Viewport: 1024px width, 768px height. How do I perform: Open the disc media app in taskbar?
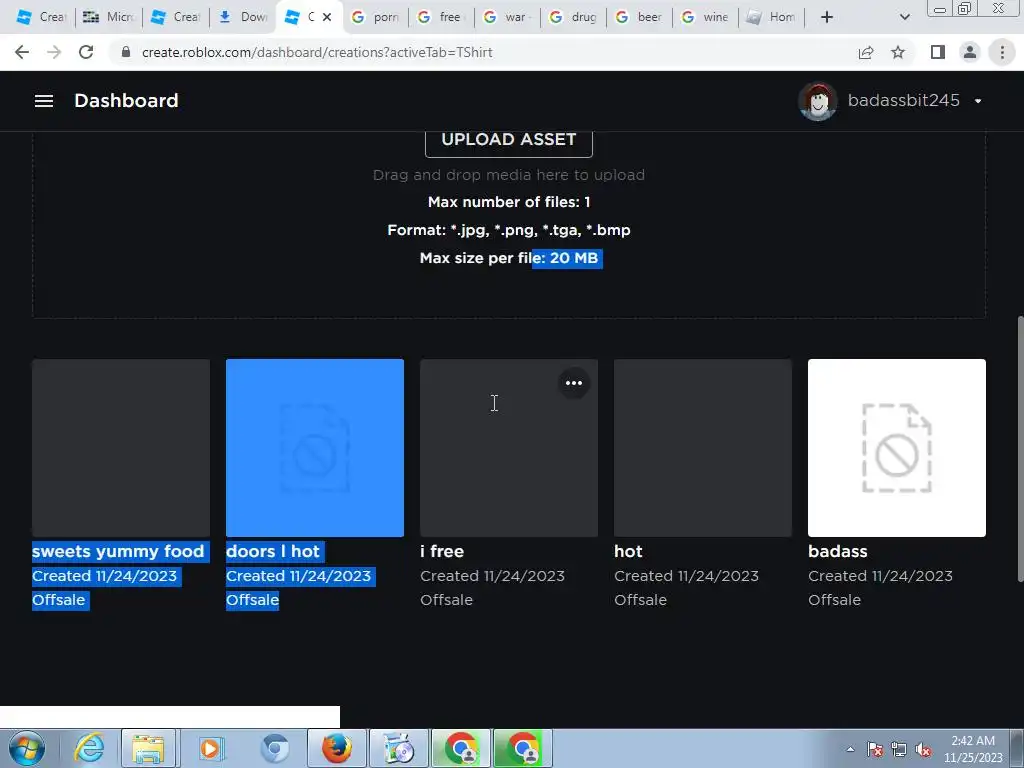[398, 748]
